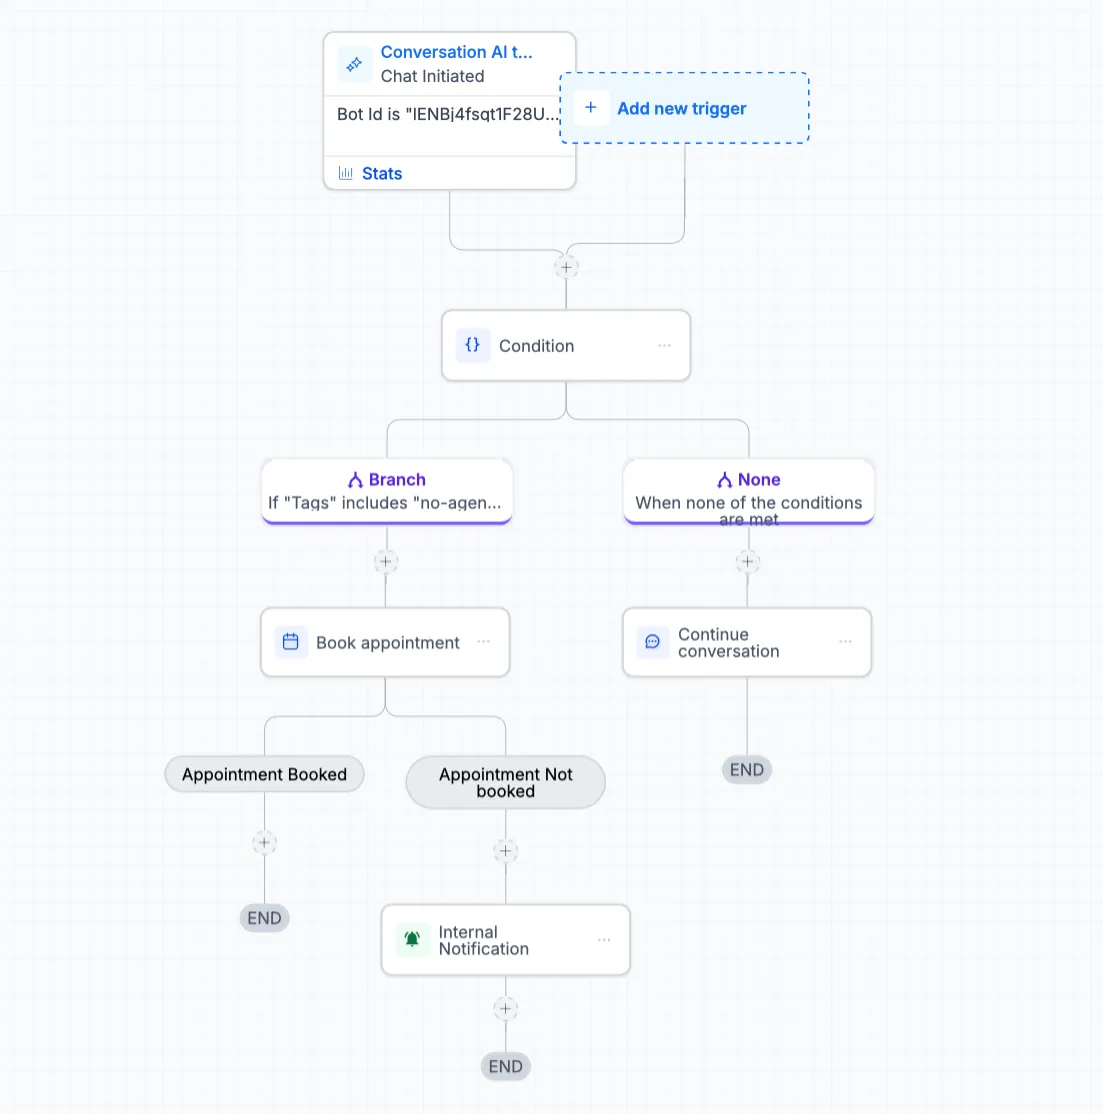Open Internal Notification three-dot menu

coord(604,939)
